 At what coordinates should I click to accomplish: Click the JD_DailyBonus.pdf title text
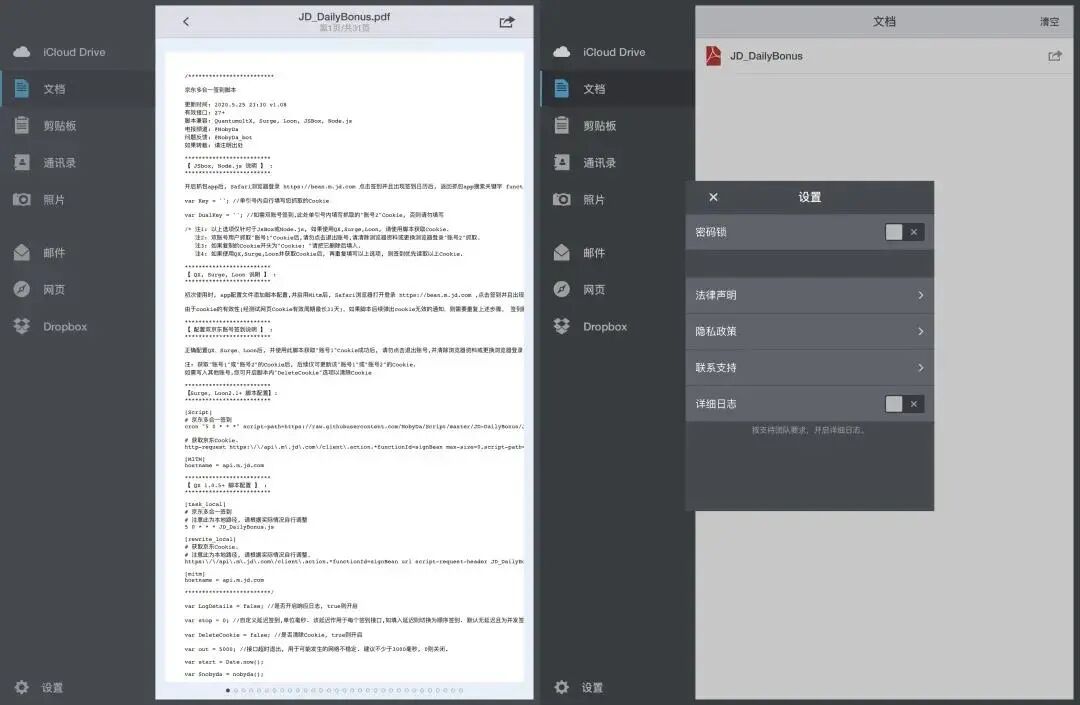(344, 17)
